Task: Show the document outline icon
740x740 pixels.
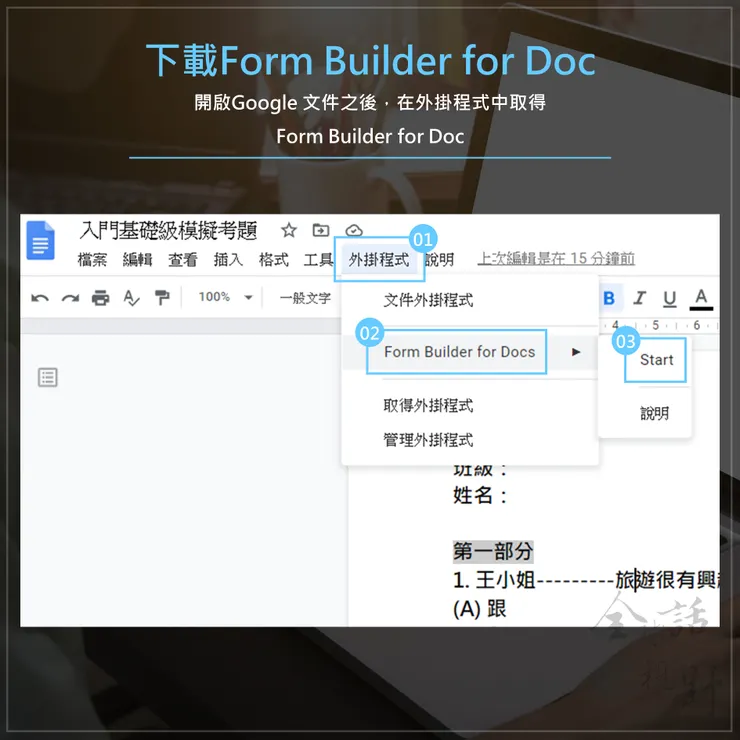Action: (48, 378)
